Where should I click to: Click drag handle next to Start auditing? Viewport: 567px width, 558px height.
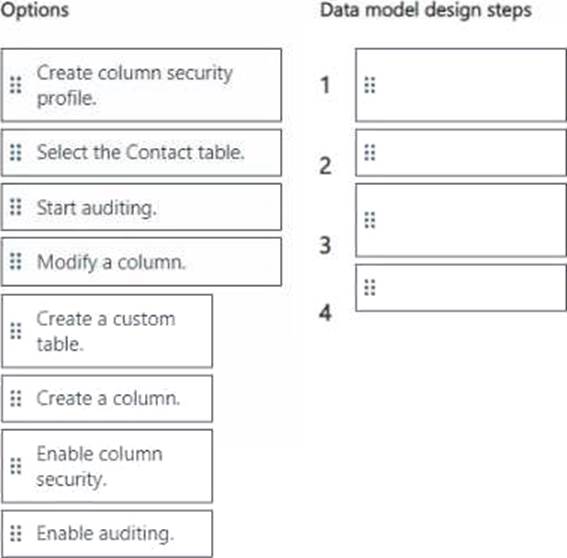pos(16,207)
